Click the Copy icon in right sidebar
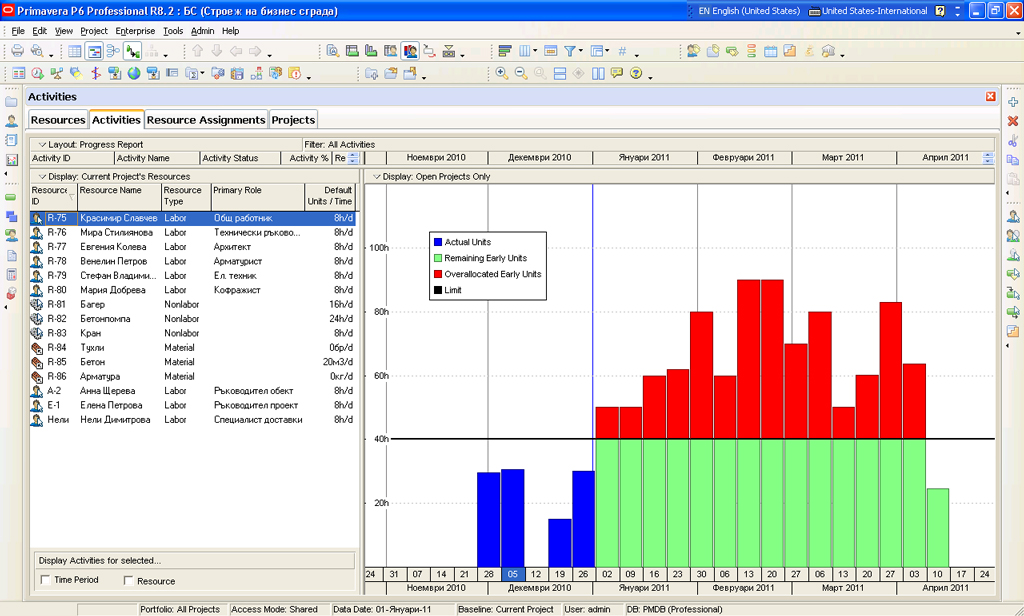Image resolution: width=1024 pixels, height=616 pixels. (1013, 159)
